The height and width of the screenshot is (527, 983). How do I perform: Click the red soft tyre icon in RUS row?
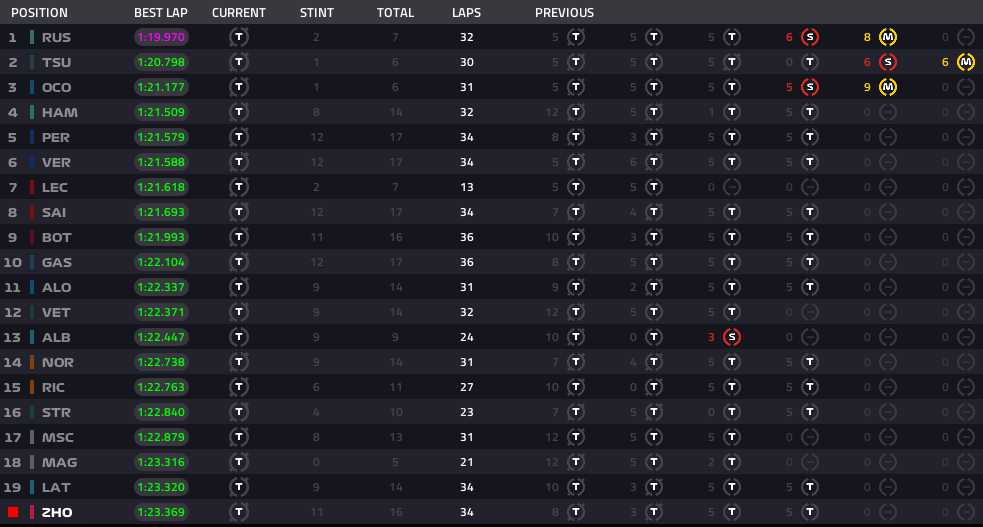(x=810, y=37)
